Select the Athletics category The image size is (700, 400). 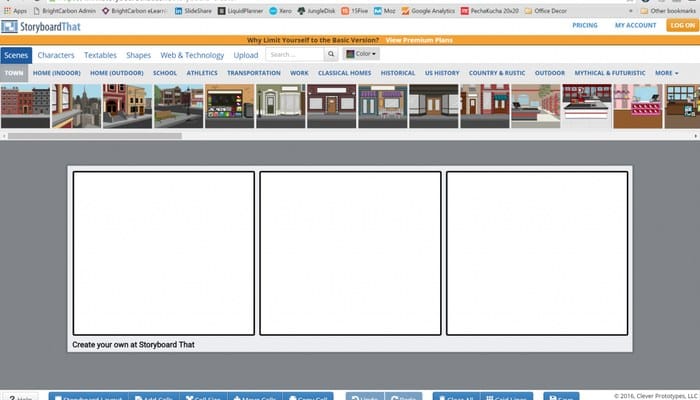click(x=202, y=73)
